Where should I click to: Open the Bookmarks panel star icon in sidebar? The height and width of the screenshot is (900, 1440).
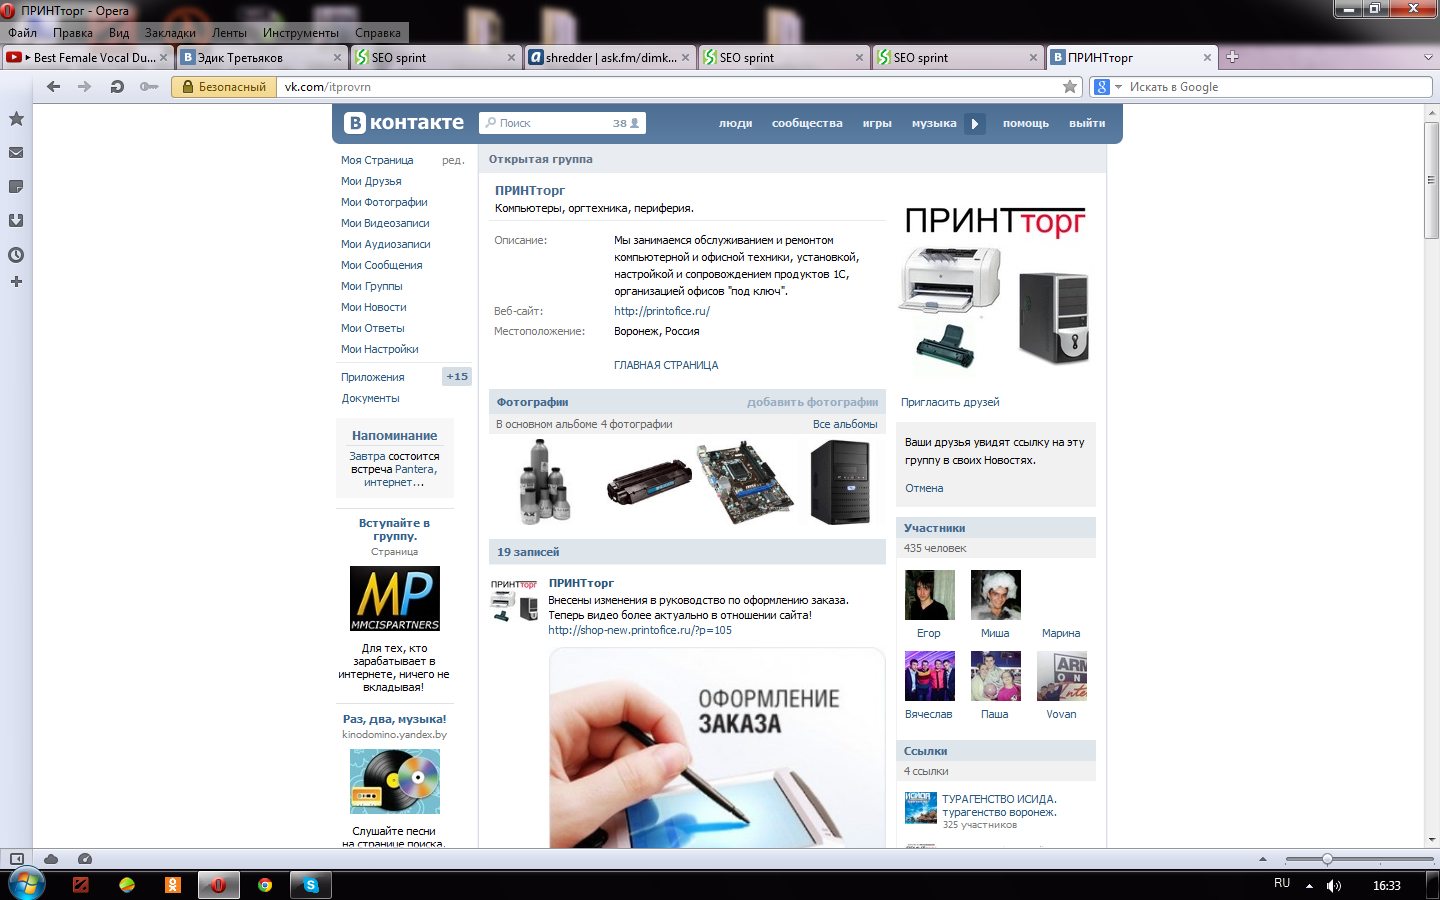click(x=16, y=119)
